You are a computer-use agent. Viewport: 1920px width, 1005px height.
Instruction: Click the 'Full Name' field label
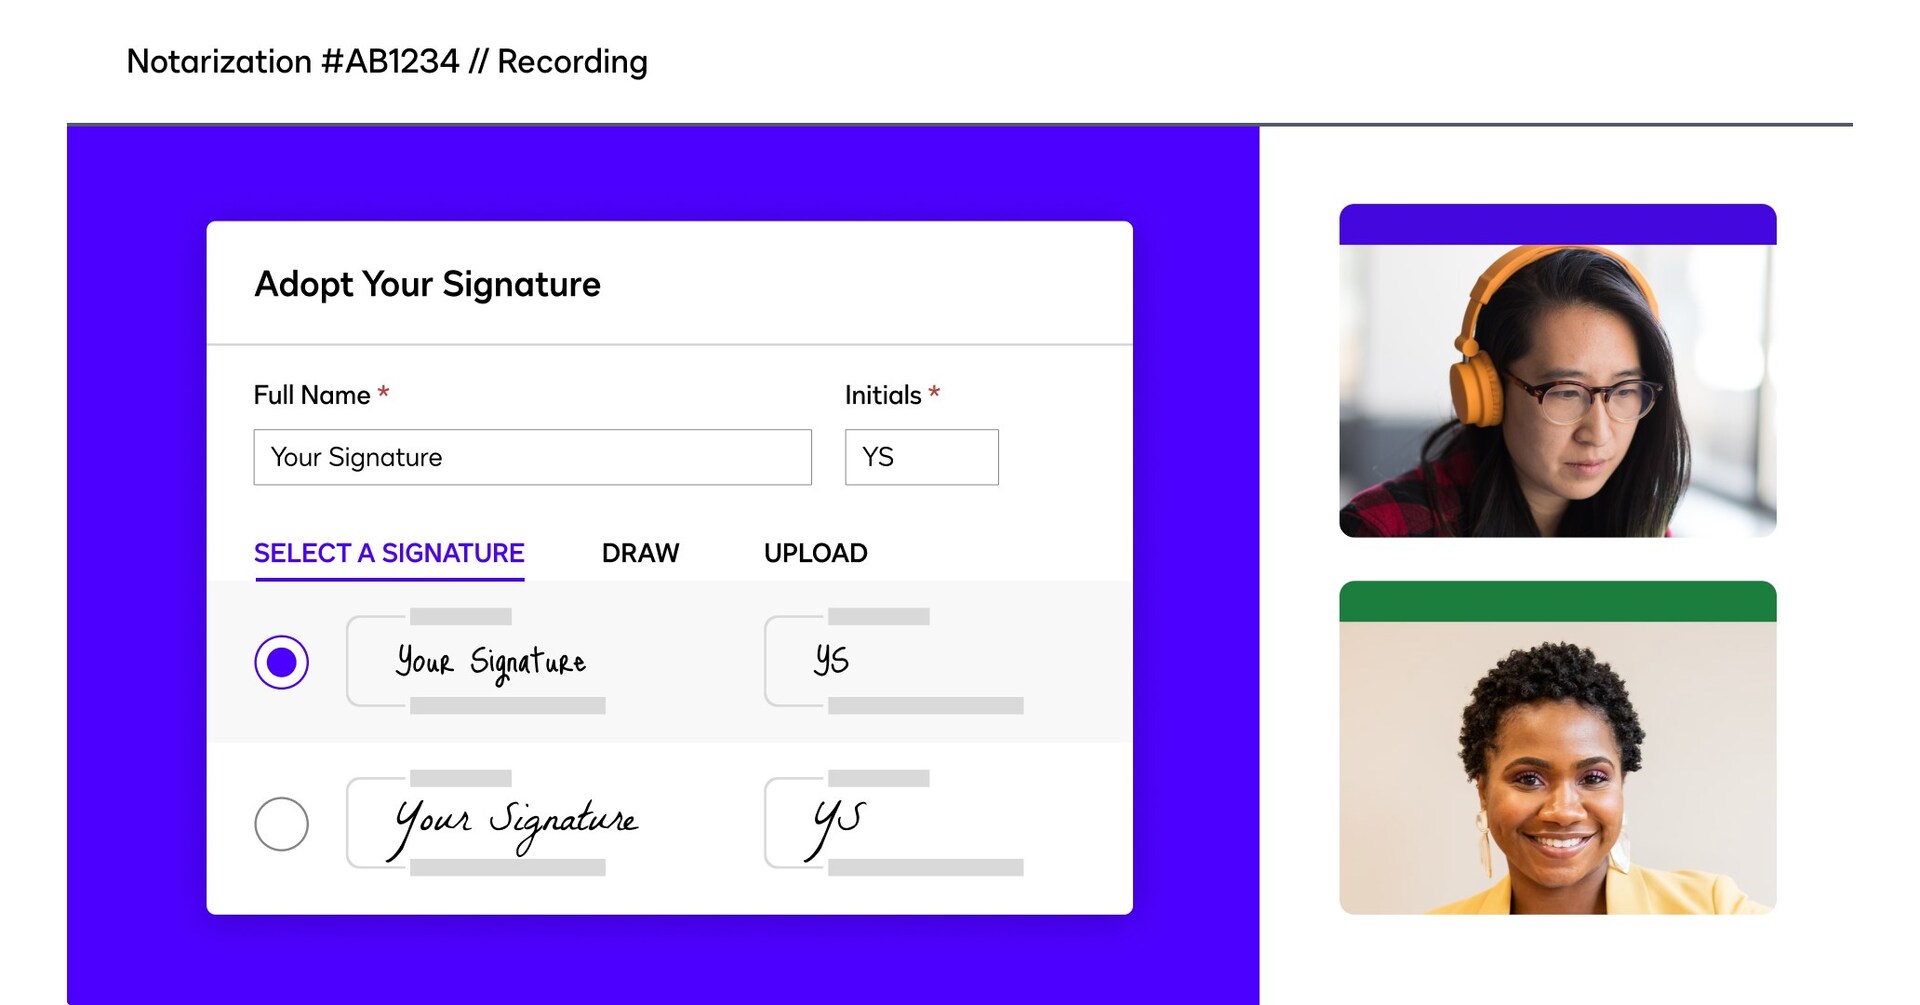pos(312,395)
